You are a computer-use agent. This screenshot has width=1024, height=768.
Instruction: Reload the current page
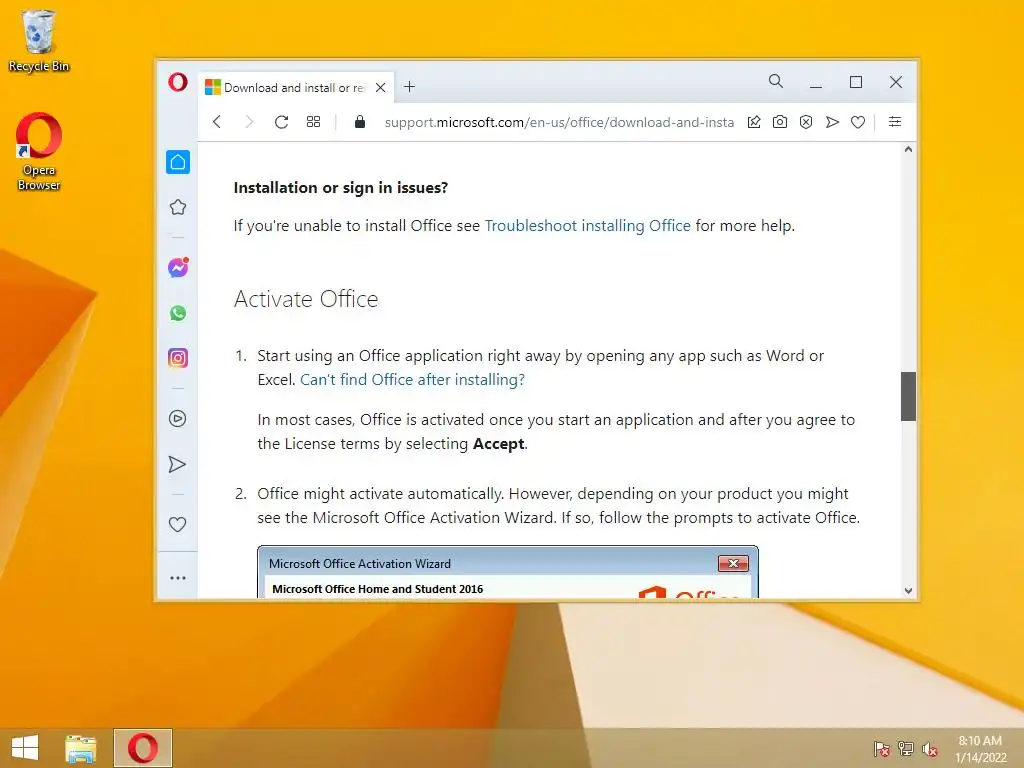[x=281, y=122]
